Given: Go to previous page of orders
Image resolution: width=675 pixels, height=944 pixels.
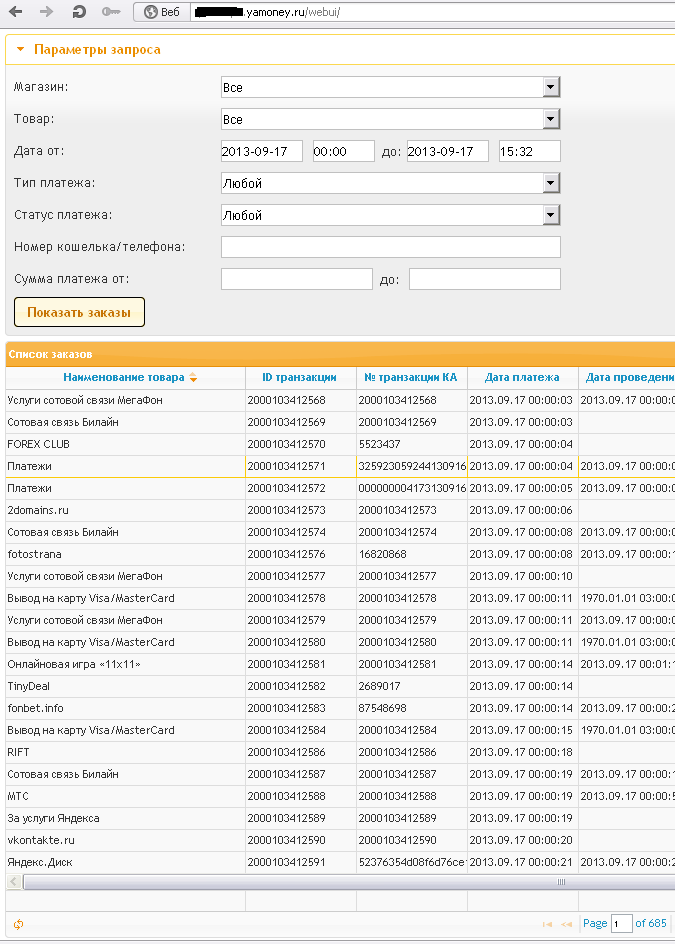Looking at the screenshot, I should pos(566,924).
